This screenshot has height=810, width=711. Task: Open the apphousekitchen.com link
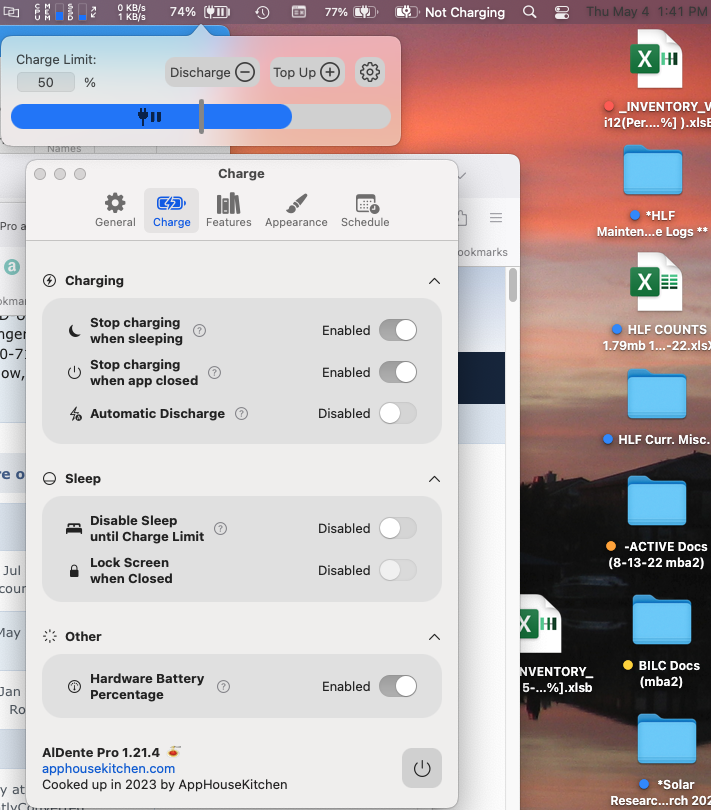click(109, 769)
